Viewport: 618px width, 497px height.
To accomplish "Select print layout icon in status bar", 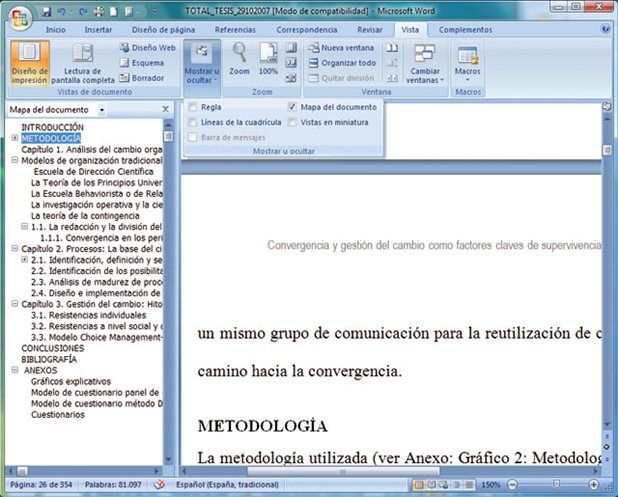I will point(419,485).
